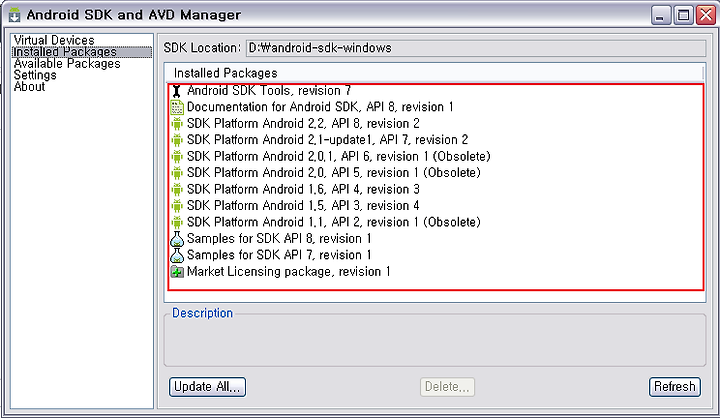
Task: Click the Android robot icon for Android 1.6
Action: pos(177,189)
